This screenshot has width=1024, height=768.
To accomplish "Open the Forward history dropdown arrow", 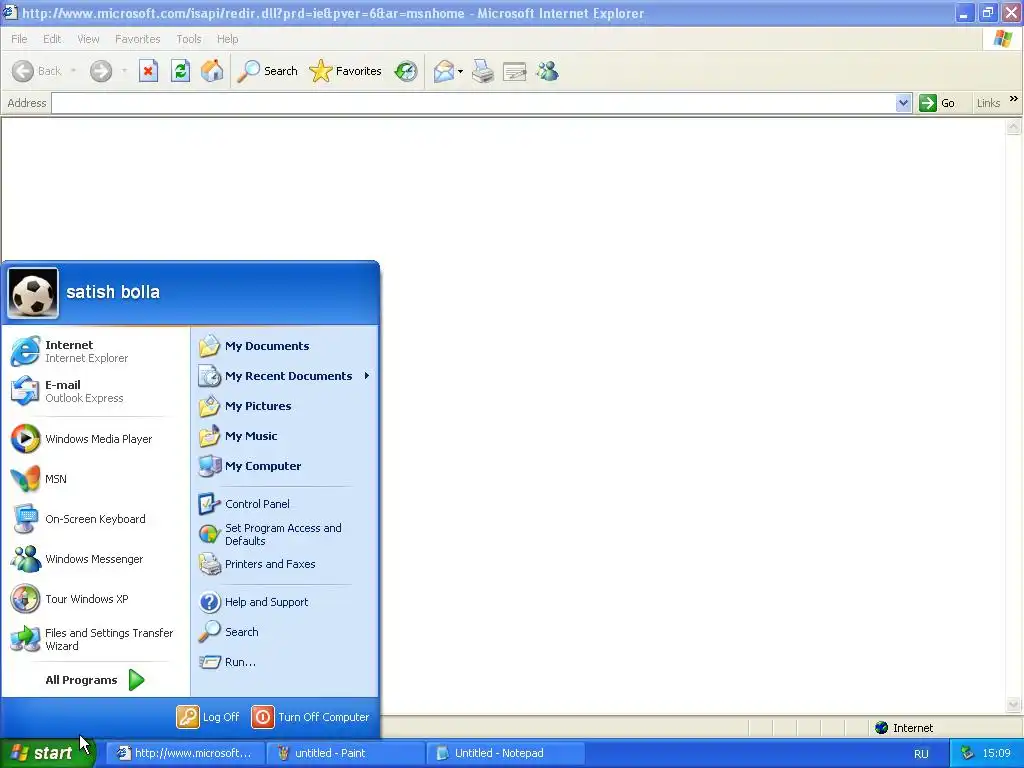I will pos(123,71).
